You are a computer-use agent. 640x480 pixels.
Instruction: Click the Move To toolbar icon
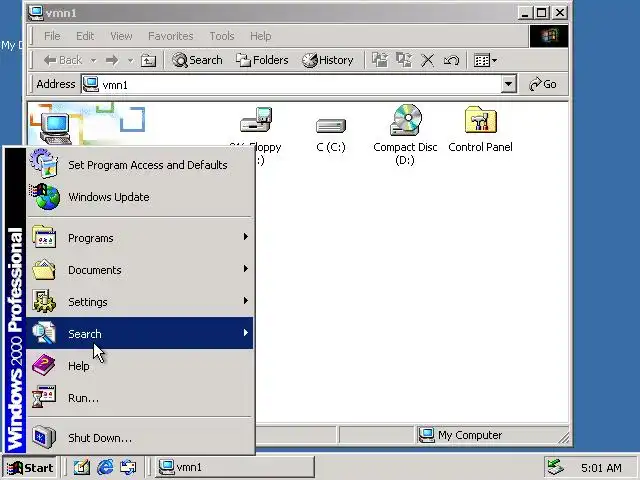pyautogui.click(x=380, y=60)
